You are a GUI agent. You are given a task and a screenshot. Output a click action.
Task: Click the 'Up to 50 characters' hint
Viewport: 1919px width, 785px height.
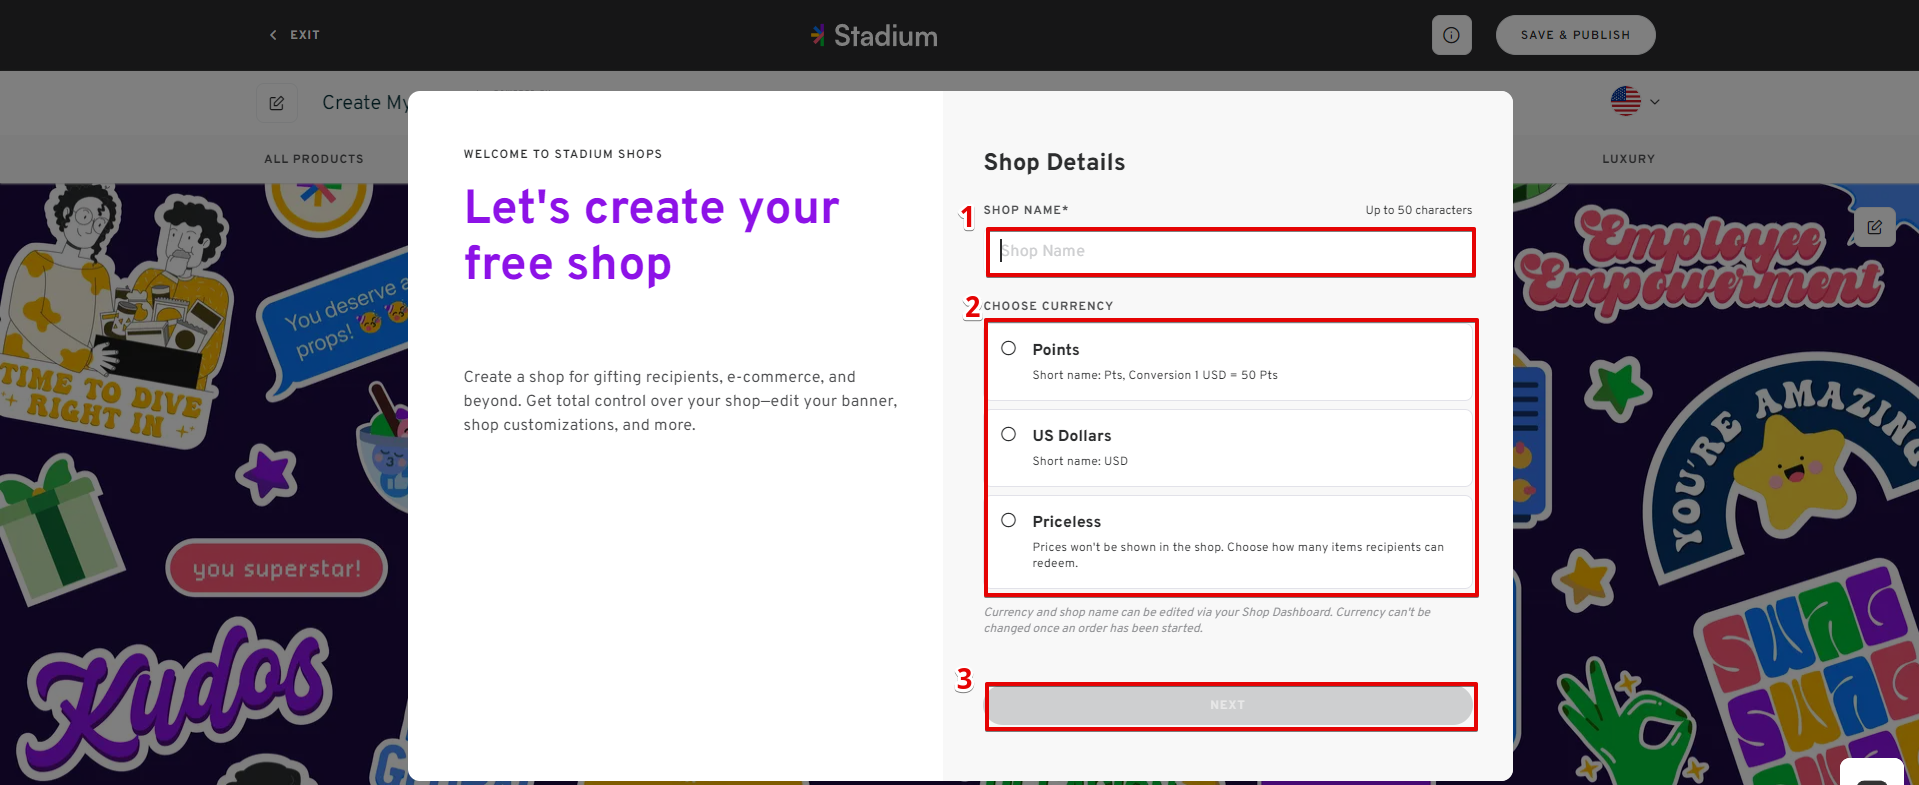(x=1418, y=210)
